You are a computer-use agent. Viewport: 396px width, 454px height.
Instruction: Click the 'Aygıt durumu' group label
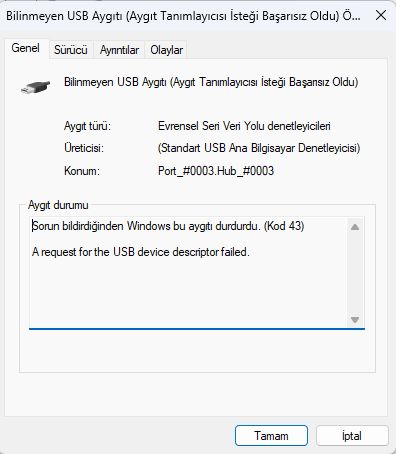tap(58, 205)
